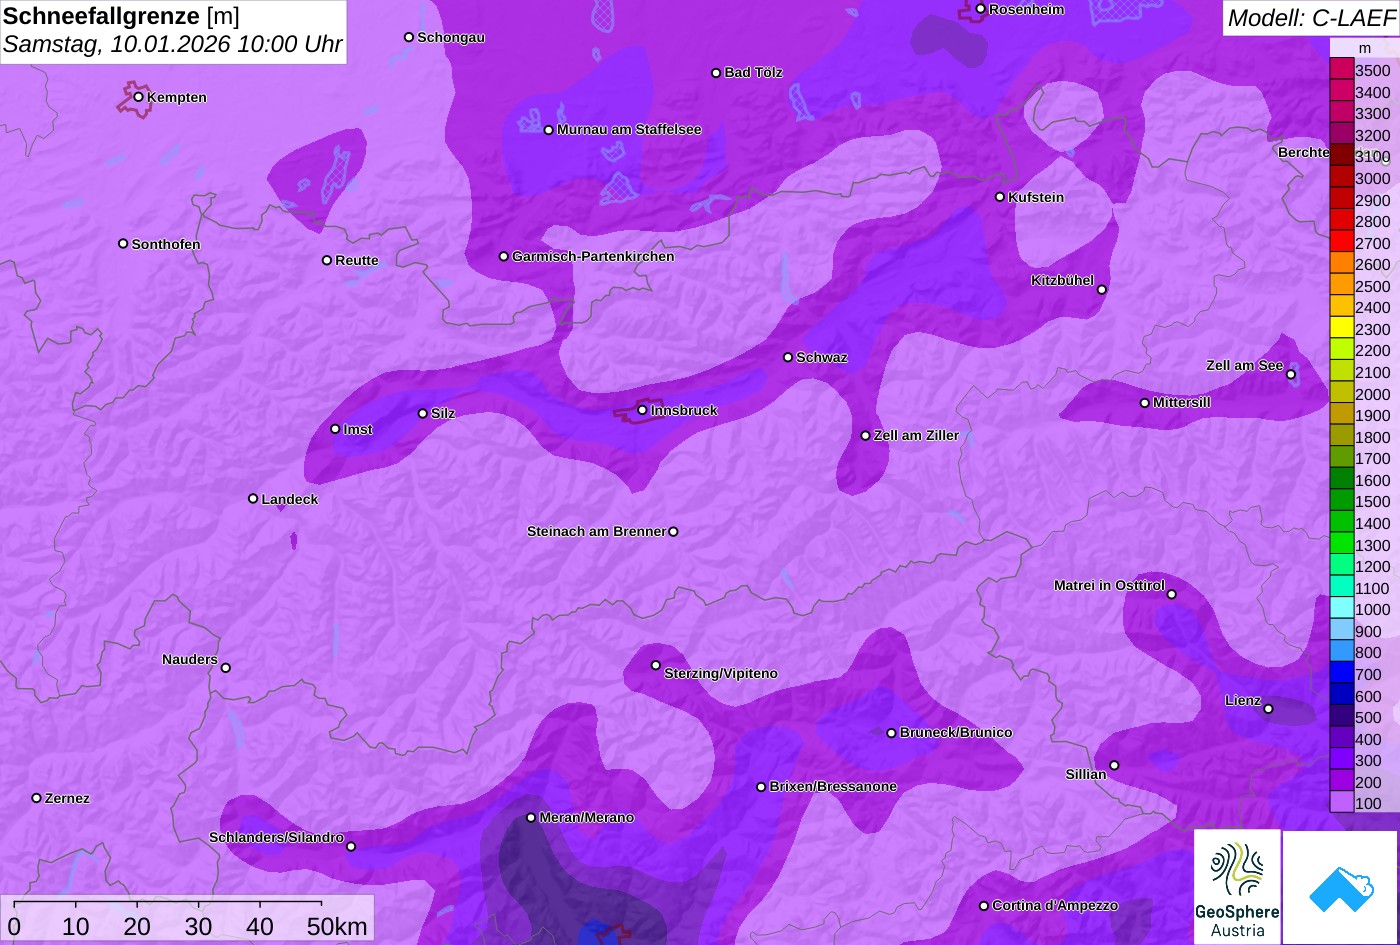Viewport: 1400px width, 945px height.
Task: Pick the orange 2500 m legend swatch
Action: (1341, 286)
